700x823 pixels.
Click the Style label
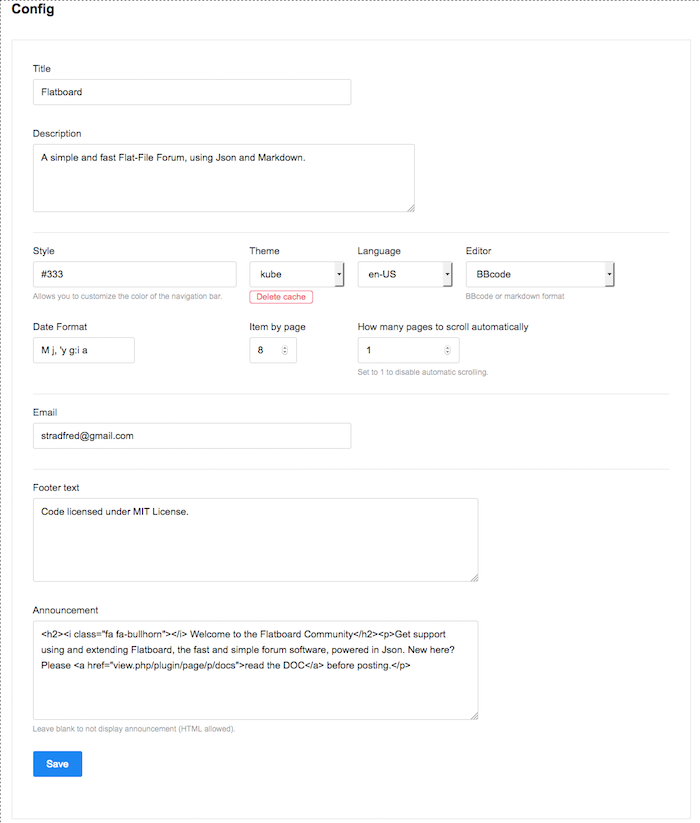pyautogui.click(x=44, y=251)
